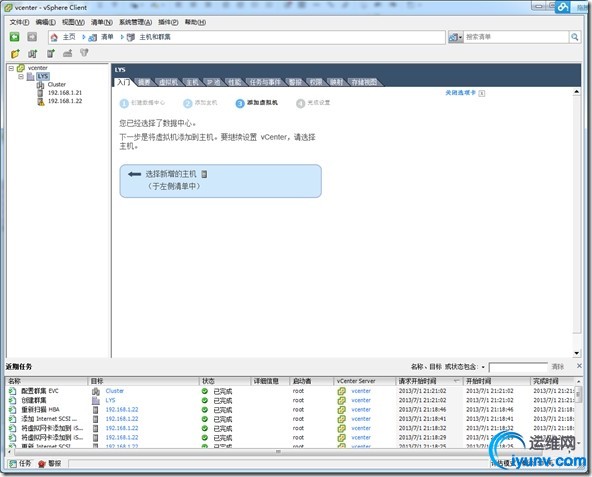Click 192.168.1.22 link in 重新扫描 HBA row
The height and width of the screenshot is (477, 592).
(x=122, y=410)
